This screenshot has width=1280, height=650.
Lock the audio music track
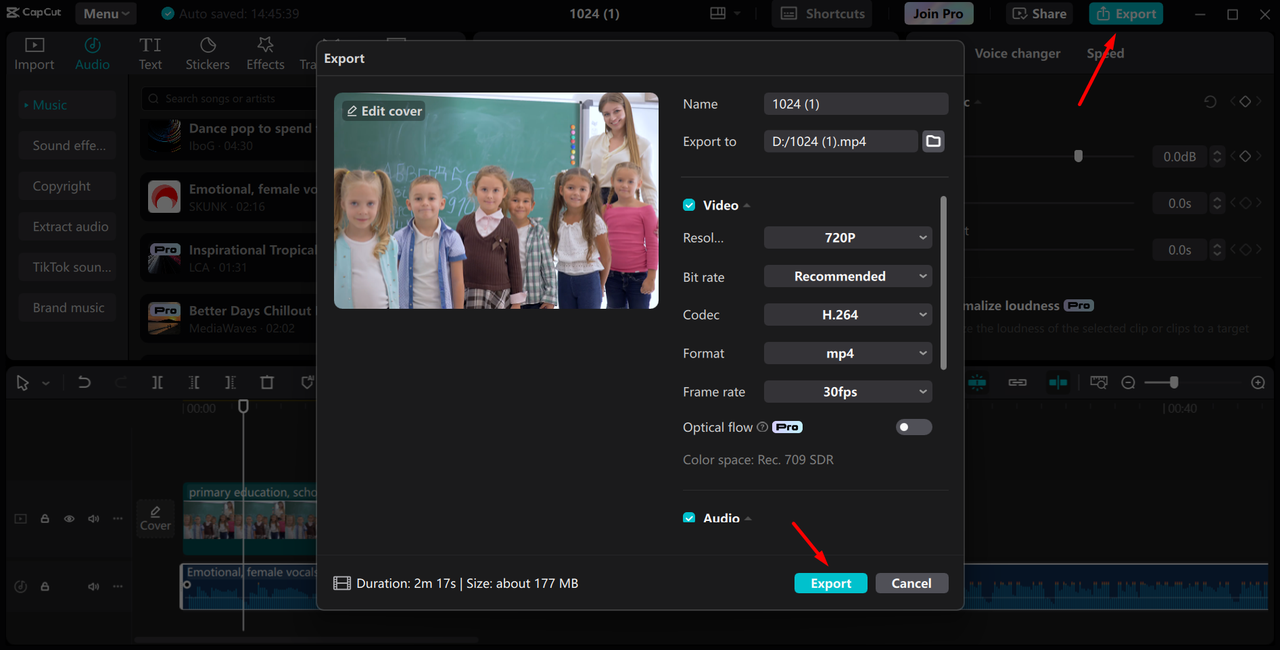(45, 587)
